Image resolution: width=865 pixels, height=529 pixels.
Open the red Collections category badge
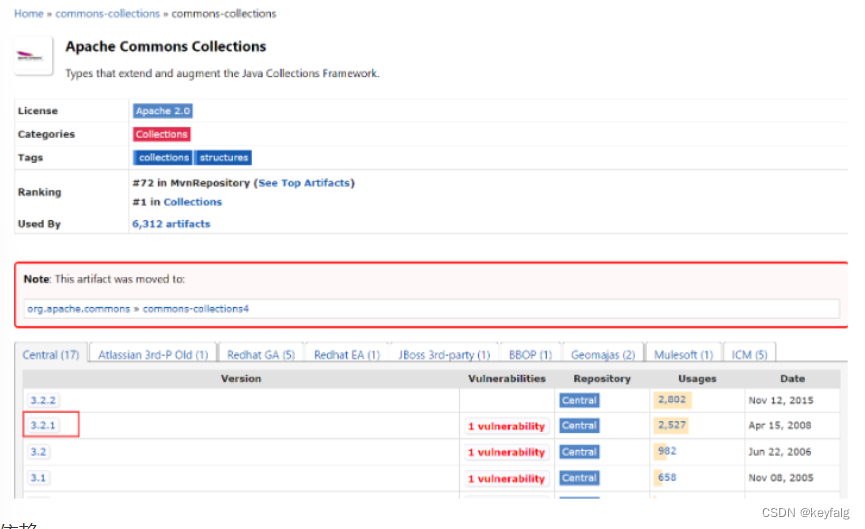click(x=162, y=134)
